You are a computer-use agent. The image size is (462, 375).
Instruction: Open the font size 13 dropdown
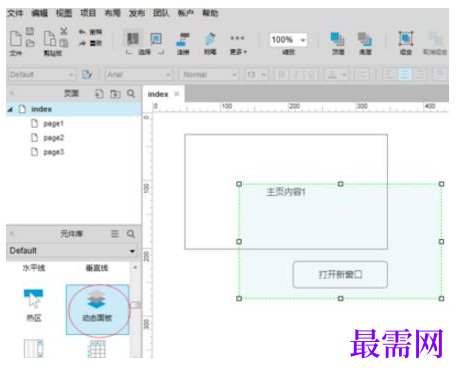click(x=256, y=74)
